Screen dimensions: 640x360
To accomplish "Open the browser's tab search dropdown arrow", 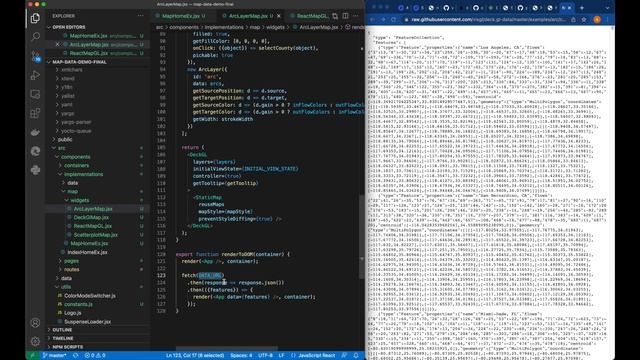I will pos(607,8).
